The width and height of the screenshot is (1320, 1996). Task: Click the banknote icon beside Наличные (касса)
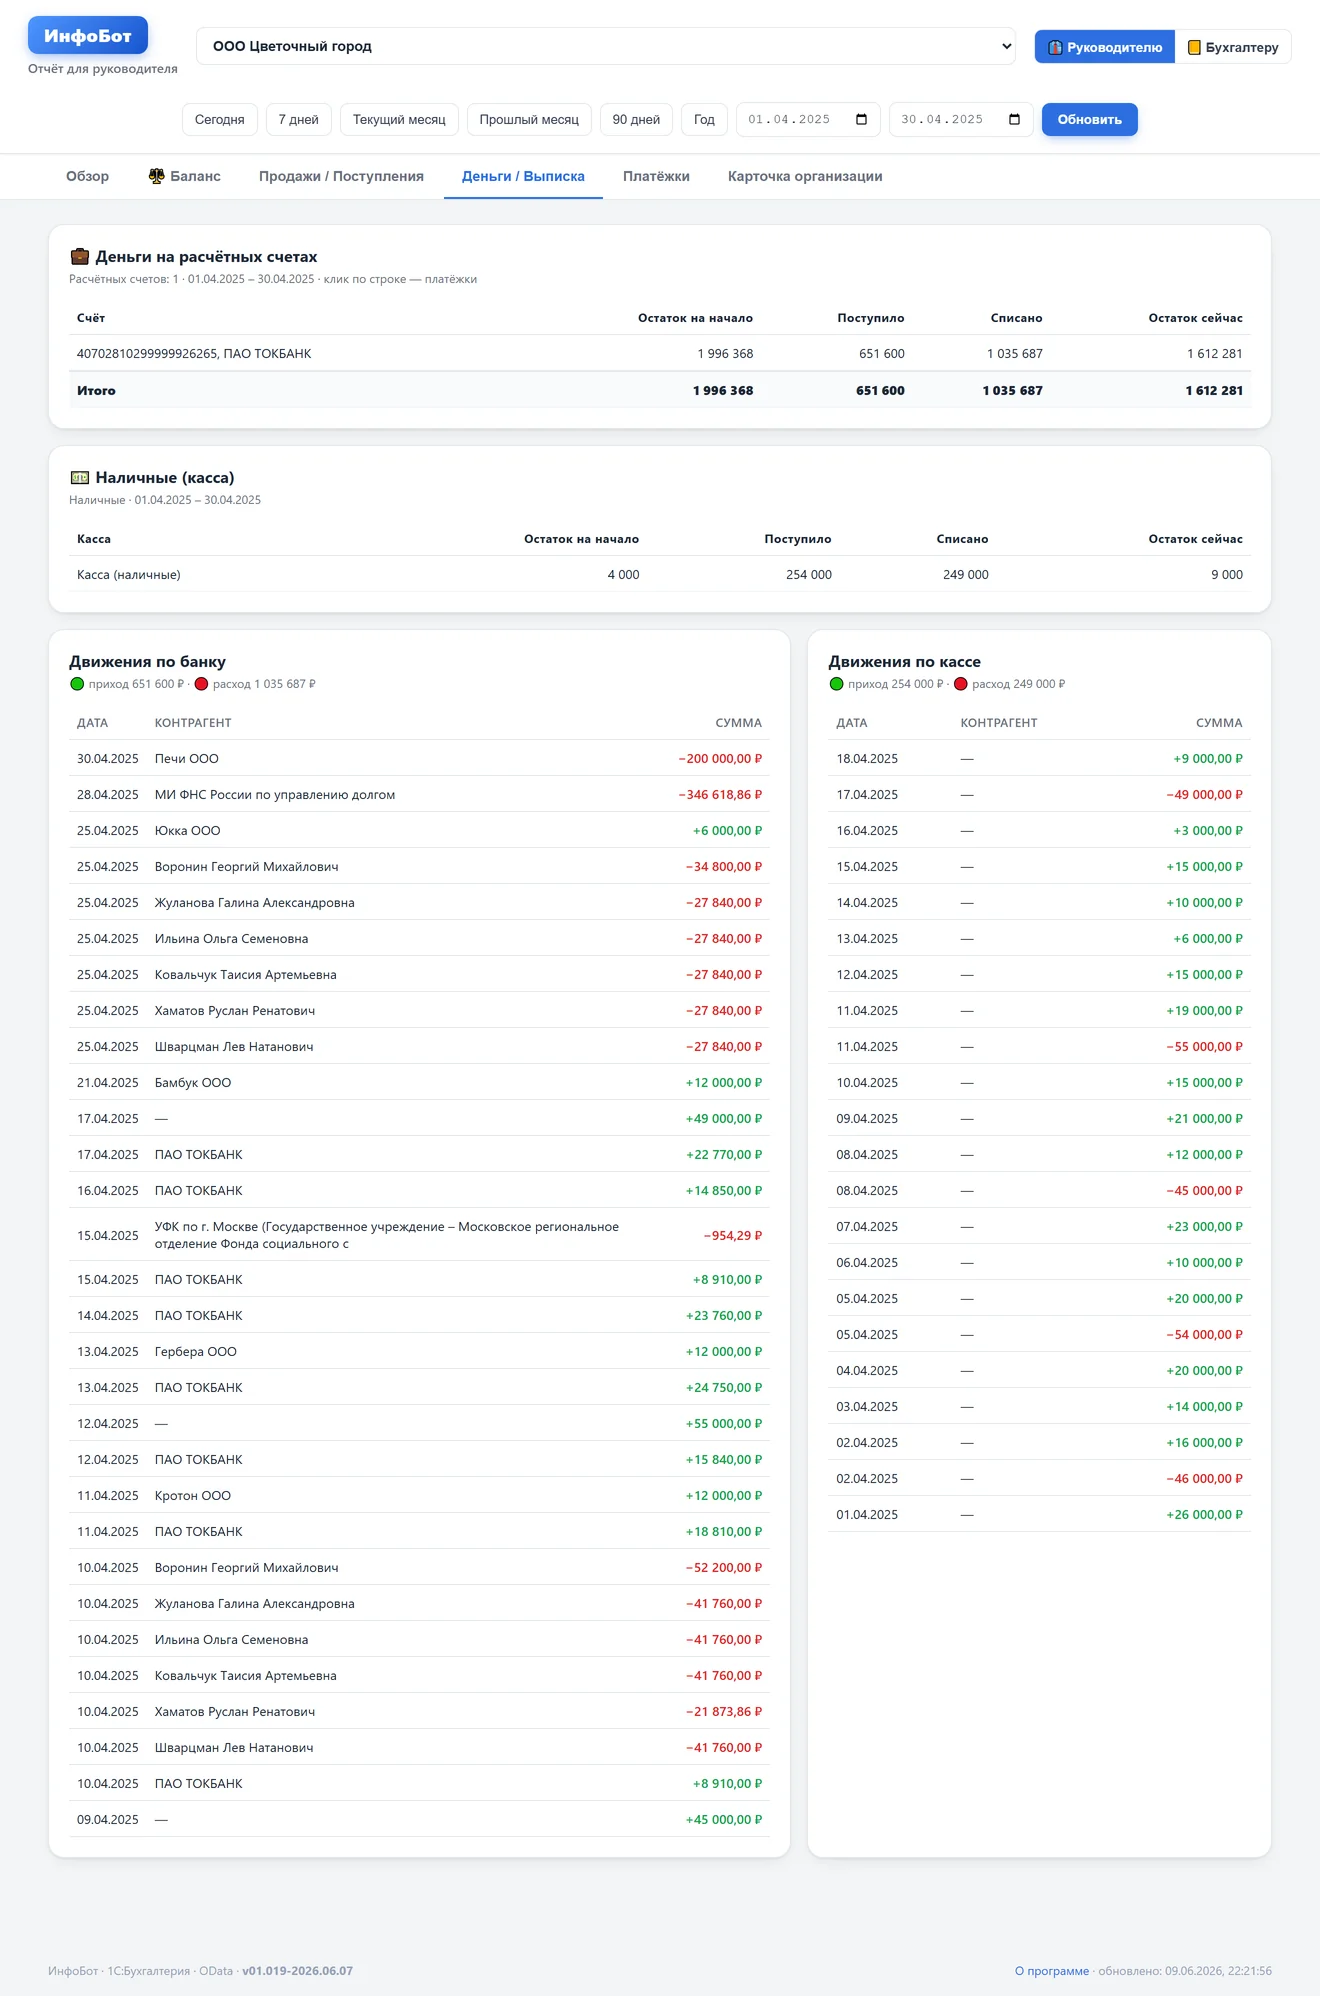click(80, 478)
